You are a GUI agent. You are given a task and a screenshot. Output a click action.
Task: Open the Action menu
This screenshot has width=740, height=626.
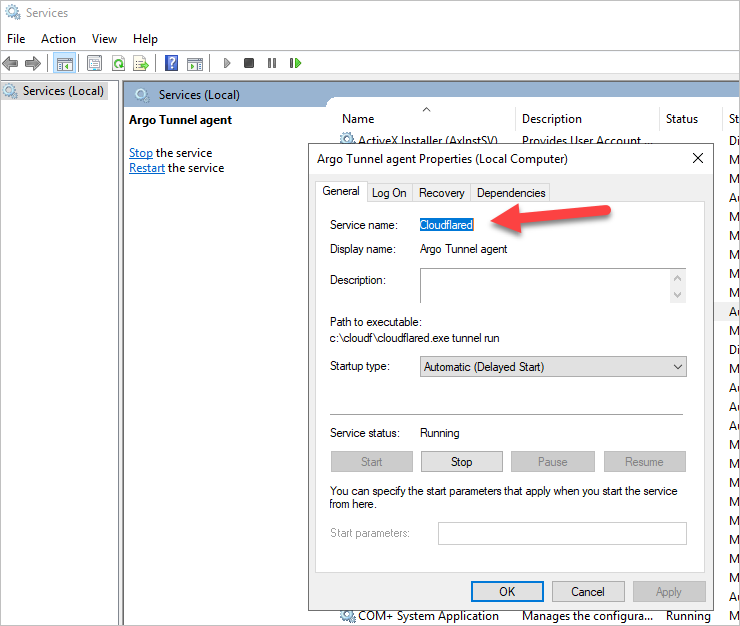pos(58,39)
